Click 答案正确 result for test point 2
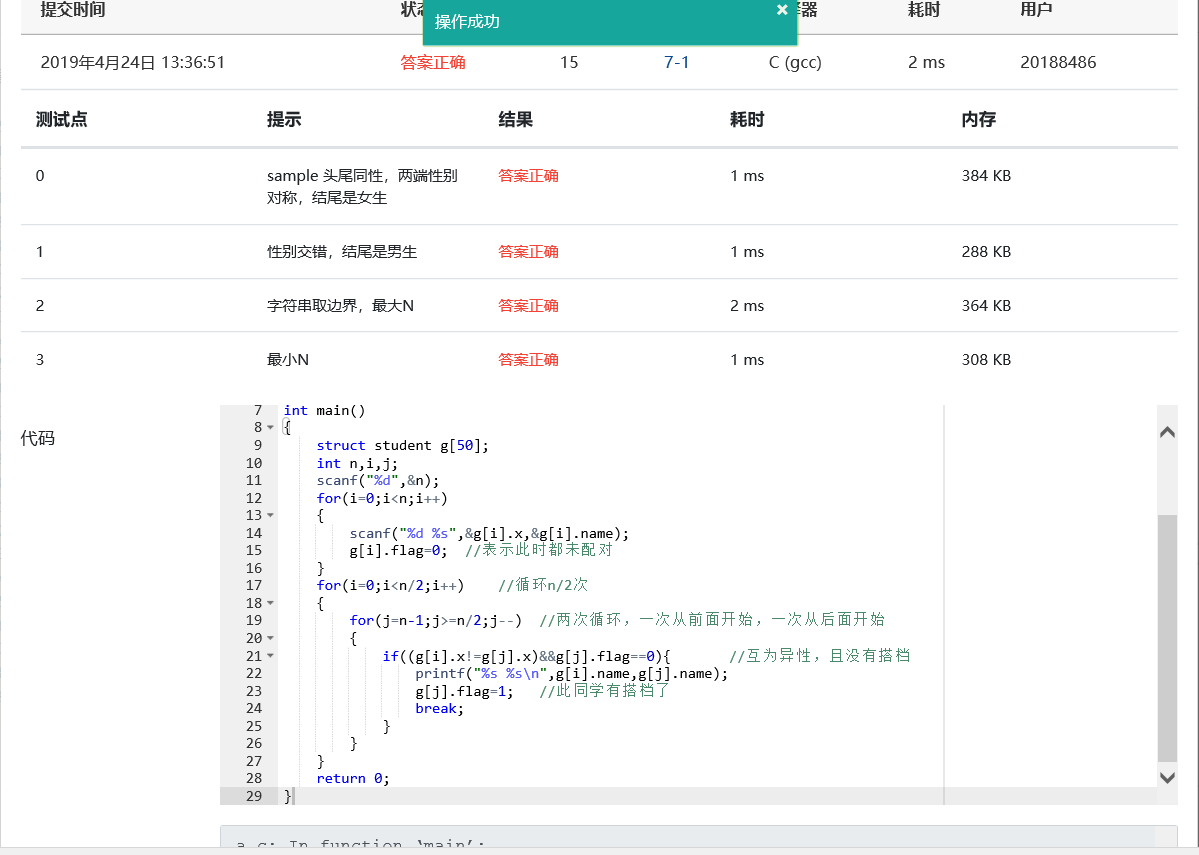The height and width of the screenshot is (855, 1199). 528,305
